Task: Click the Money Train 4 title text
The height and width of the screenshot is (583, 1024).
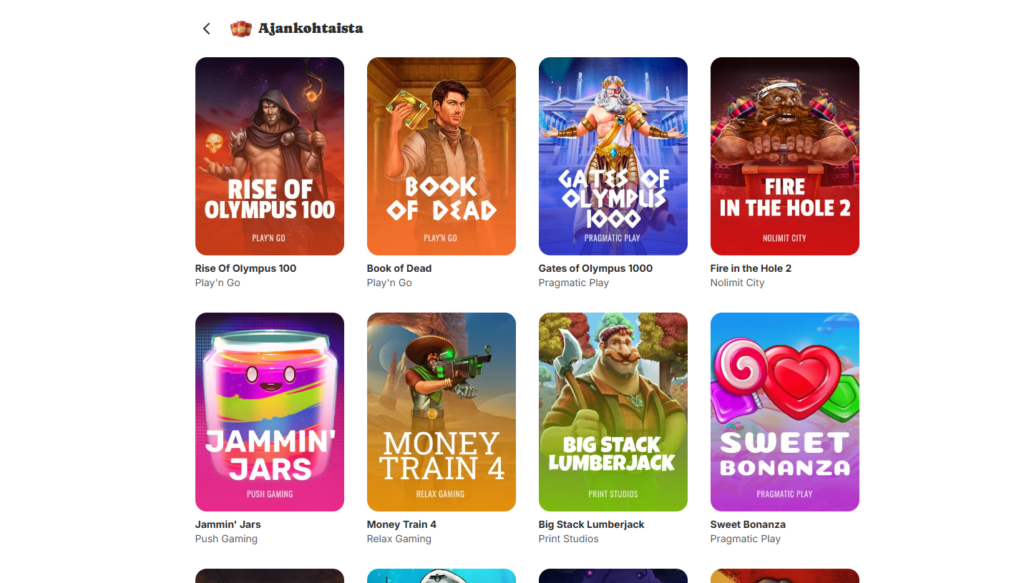Action: pyautogui.click(x=402, y=524)
